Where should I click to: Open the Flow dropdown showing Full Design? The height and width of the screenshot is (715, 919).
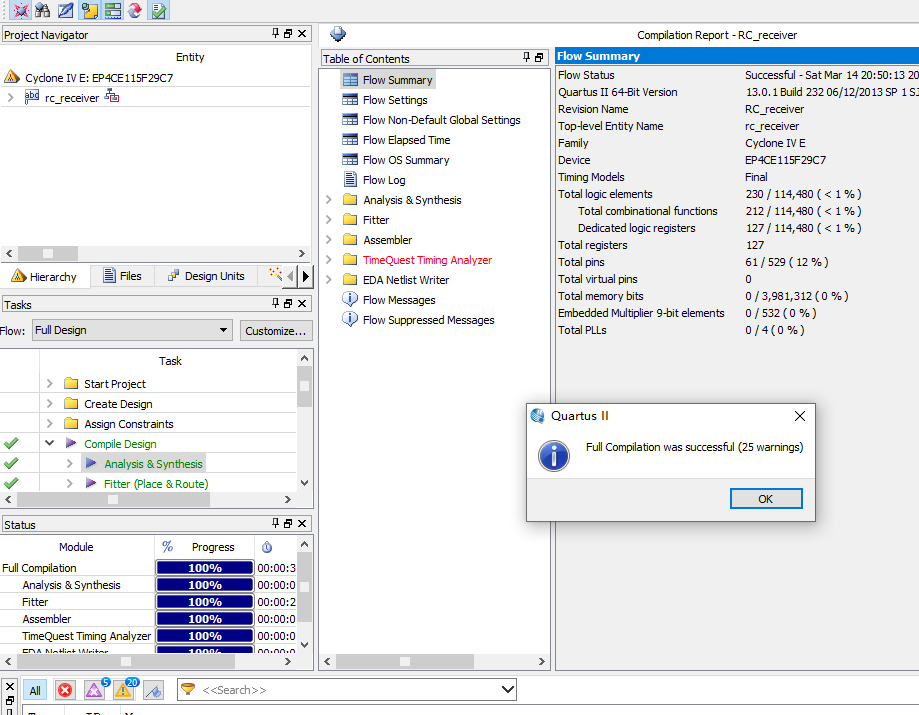pyautogui.click(x=132, y=330)
